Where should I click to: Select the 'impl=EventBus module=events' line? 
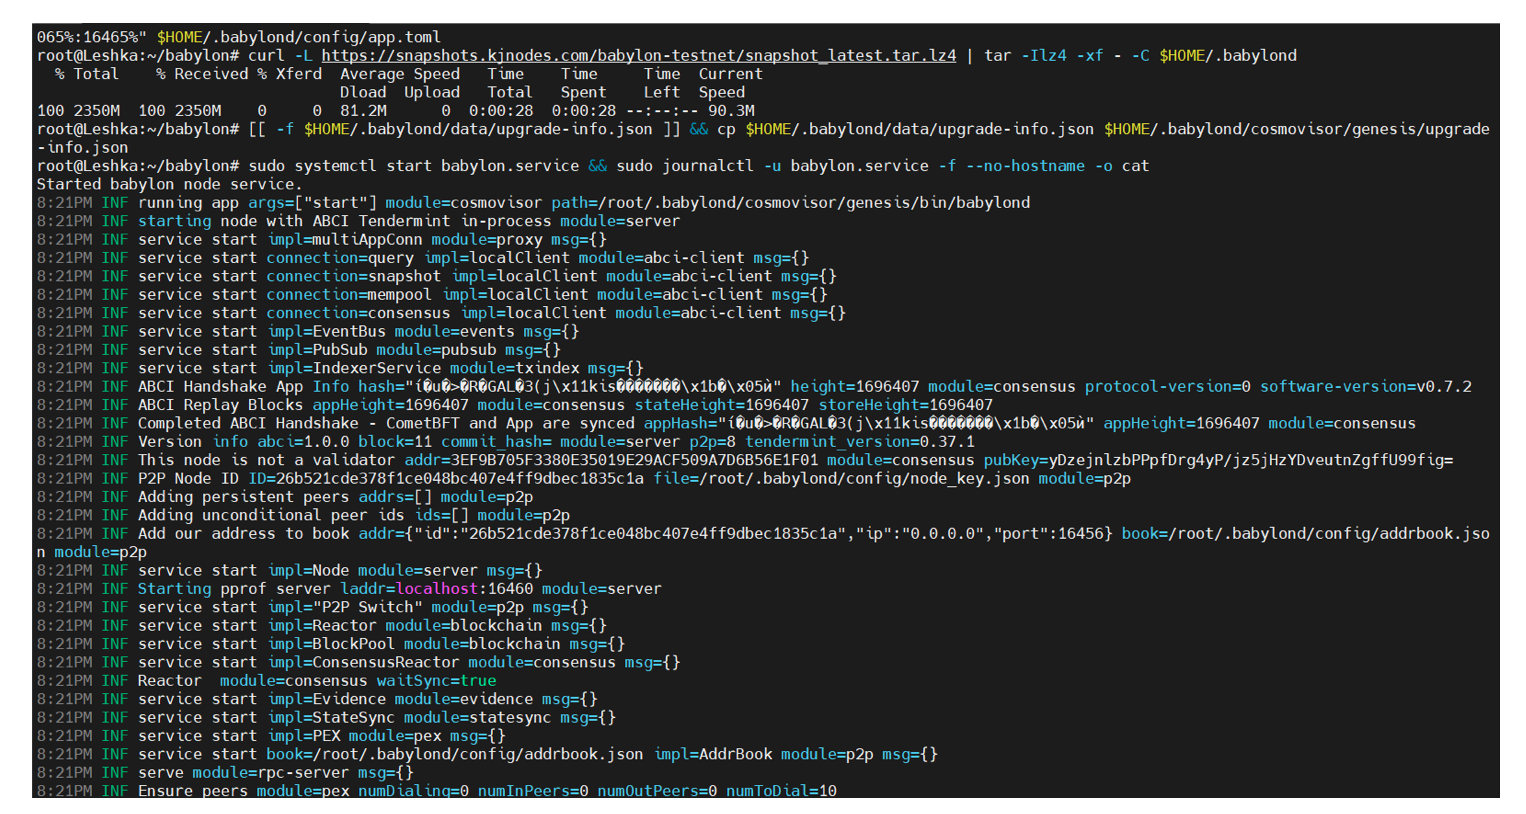[x=308, y=332]
